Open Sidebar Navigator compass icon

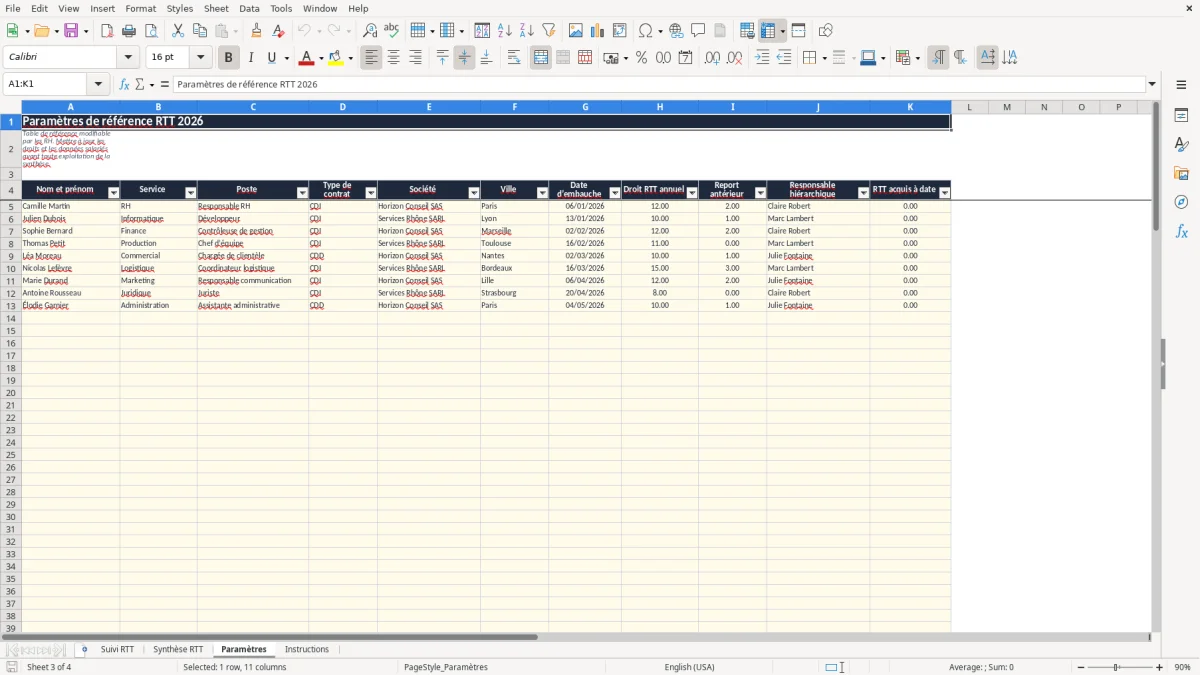click(x=1181, y=202)
